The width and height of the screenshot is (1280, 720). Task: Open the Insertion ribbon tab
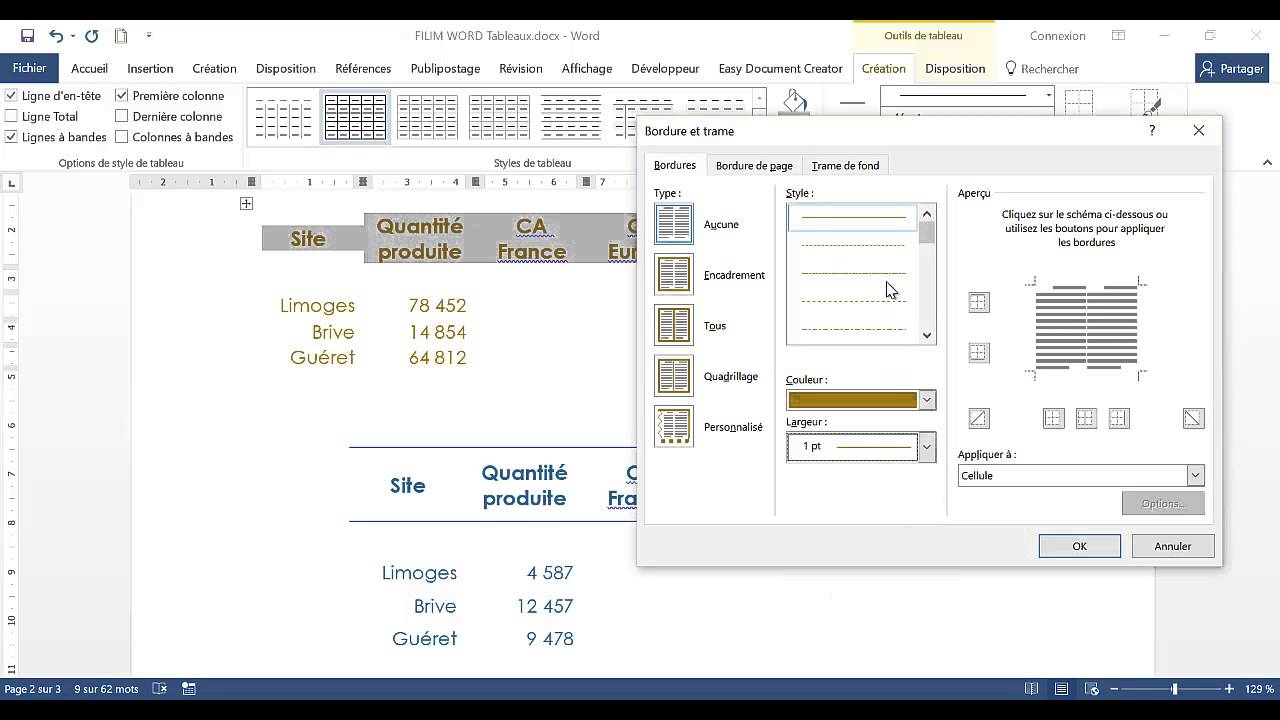coord(150,69)
